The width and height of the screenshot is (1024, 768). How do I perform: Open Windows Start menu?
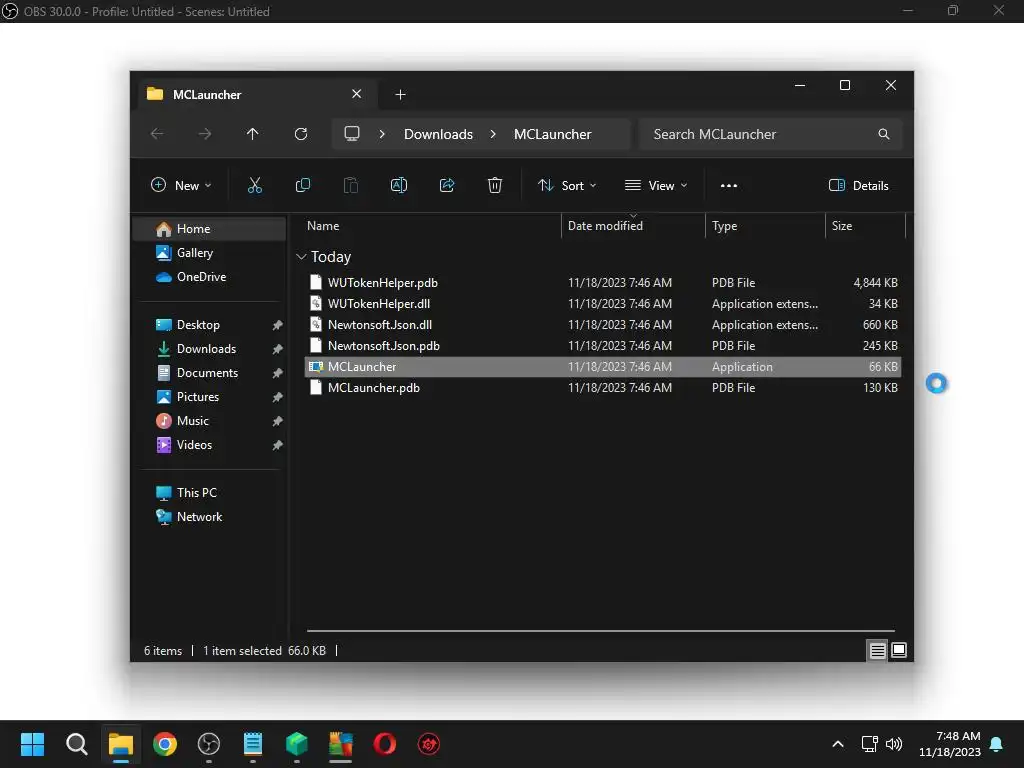(x=32, y=744)
